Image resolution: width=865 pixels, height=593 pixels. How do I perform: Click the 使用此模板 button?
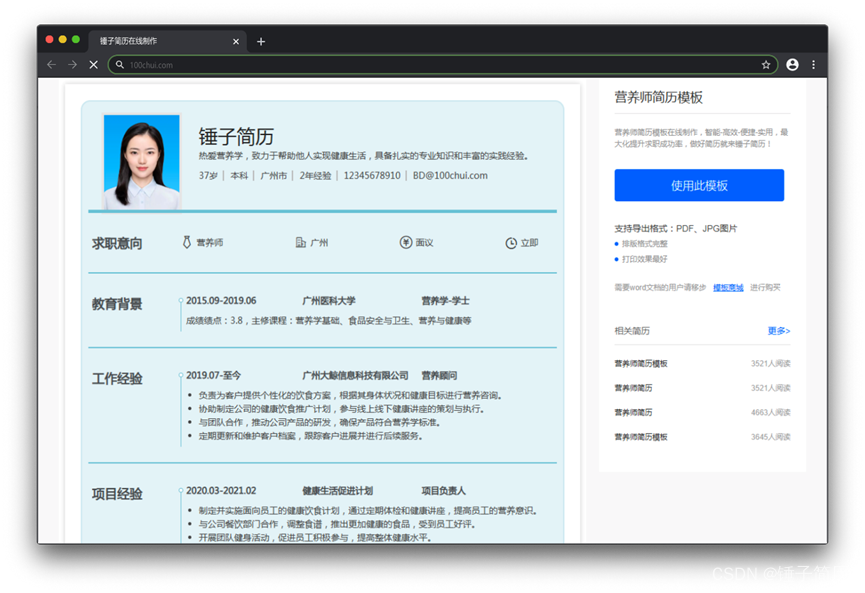pyautogui.click(x=699, y=185)
